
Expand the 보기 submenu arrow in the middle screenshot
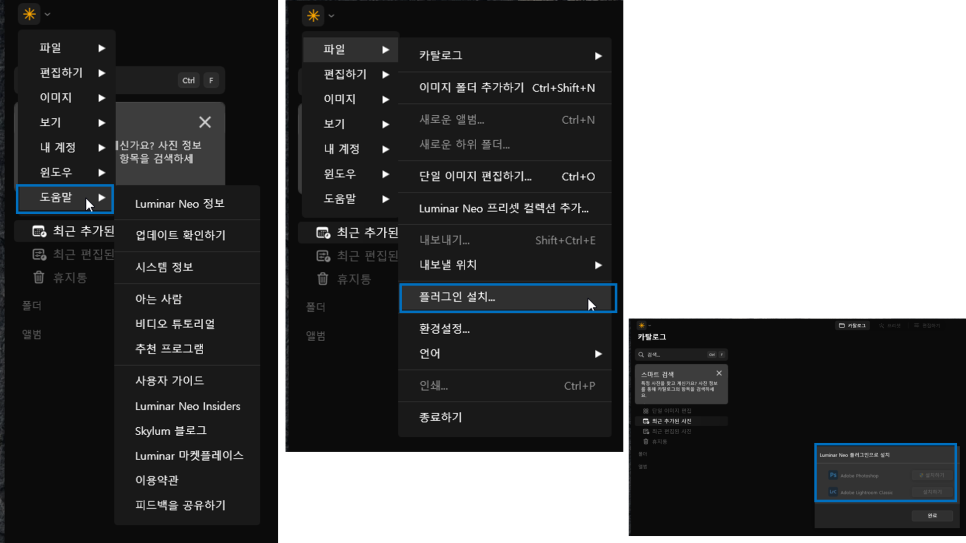(386, 124)
